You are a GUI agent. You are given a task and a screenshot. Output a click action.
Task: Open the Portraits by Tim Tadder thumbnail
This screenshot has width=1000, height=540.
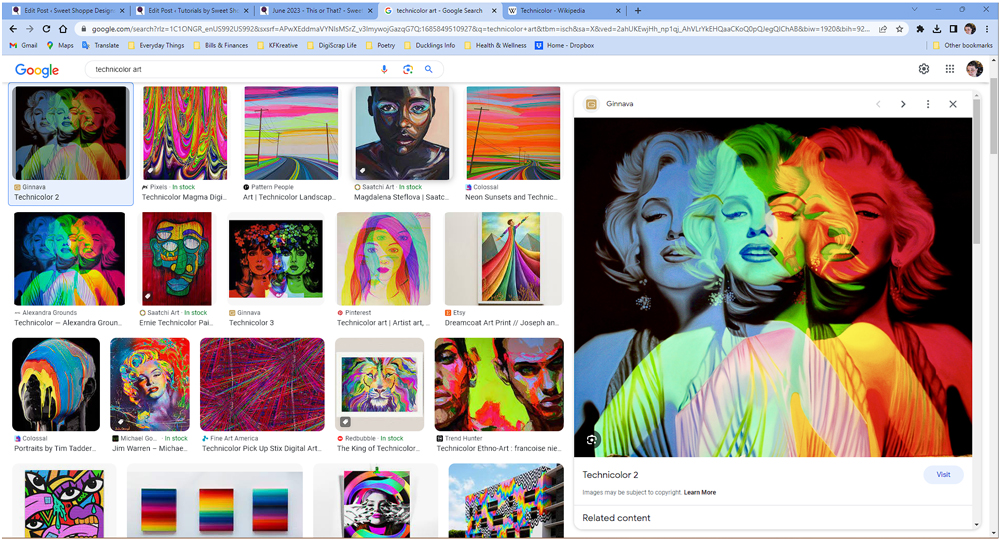click(56, 384)
